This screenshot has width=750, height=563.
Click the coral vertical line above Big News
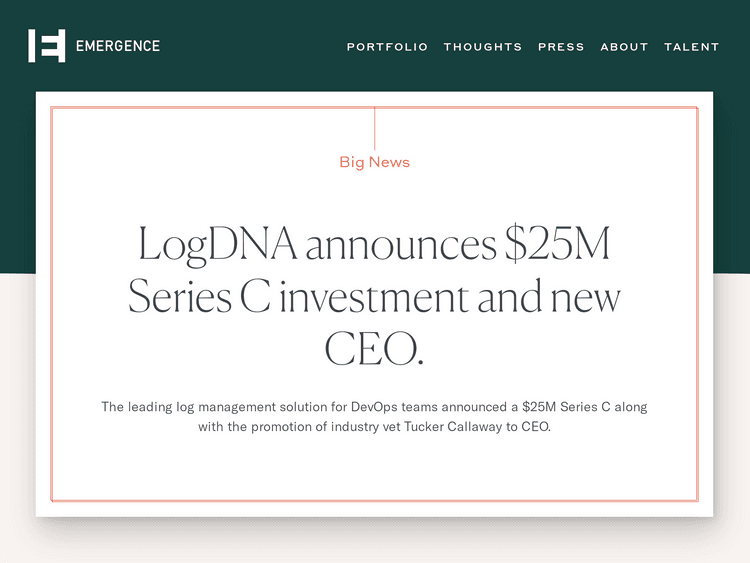(x=375, y=128)
